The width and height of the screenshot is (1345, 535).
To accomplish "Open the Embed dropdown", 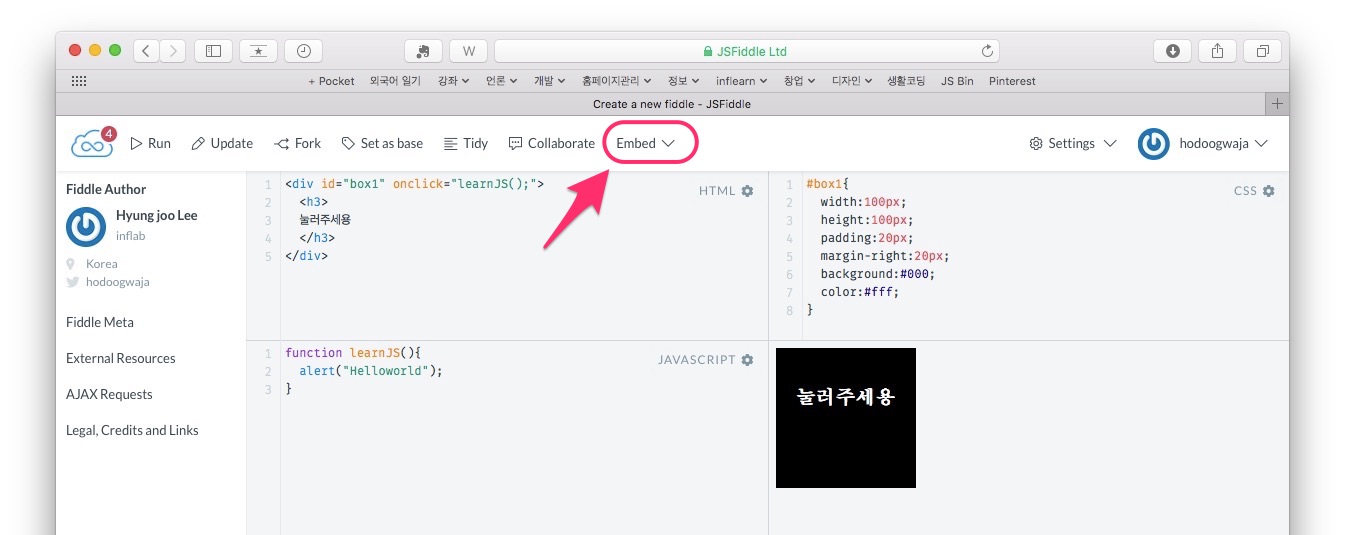I will (646, 143).
